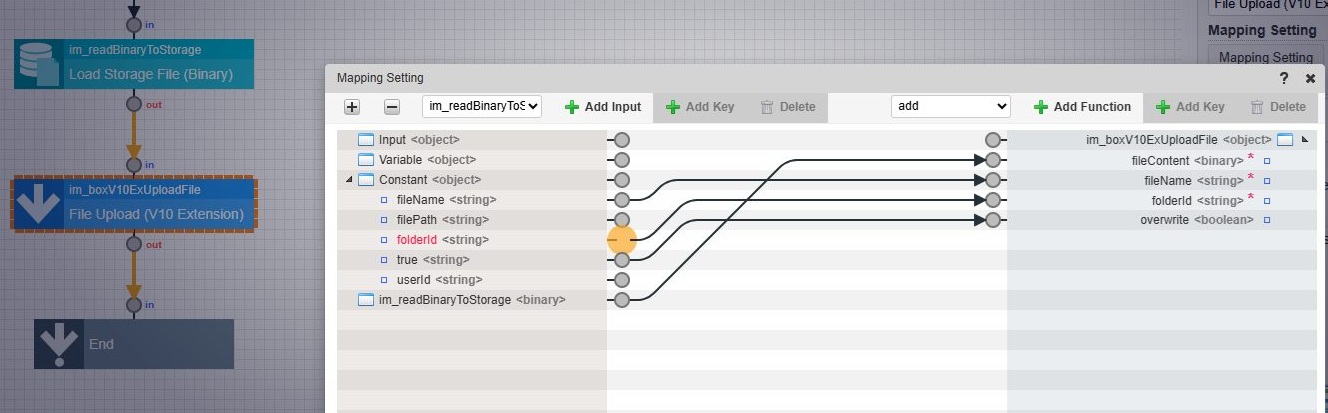Click the help question mark icon
Image resolution: width=1328 pixels, height=413 pixels.
click(1284, 78)
